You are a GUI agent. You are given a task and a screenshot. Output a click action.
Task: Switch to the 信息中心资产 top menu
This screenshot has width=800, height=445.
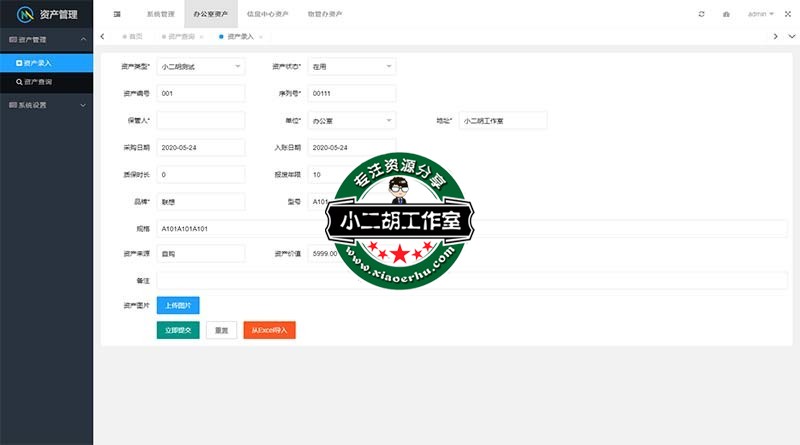pos(267,14)
